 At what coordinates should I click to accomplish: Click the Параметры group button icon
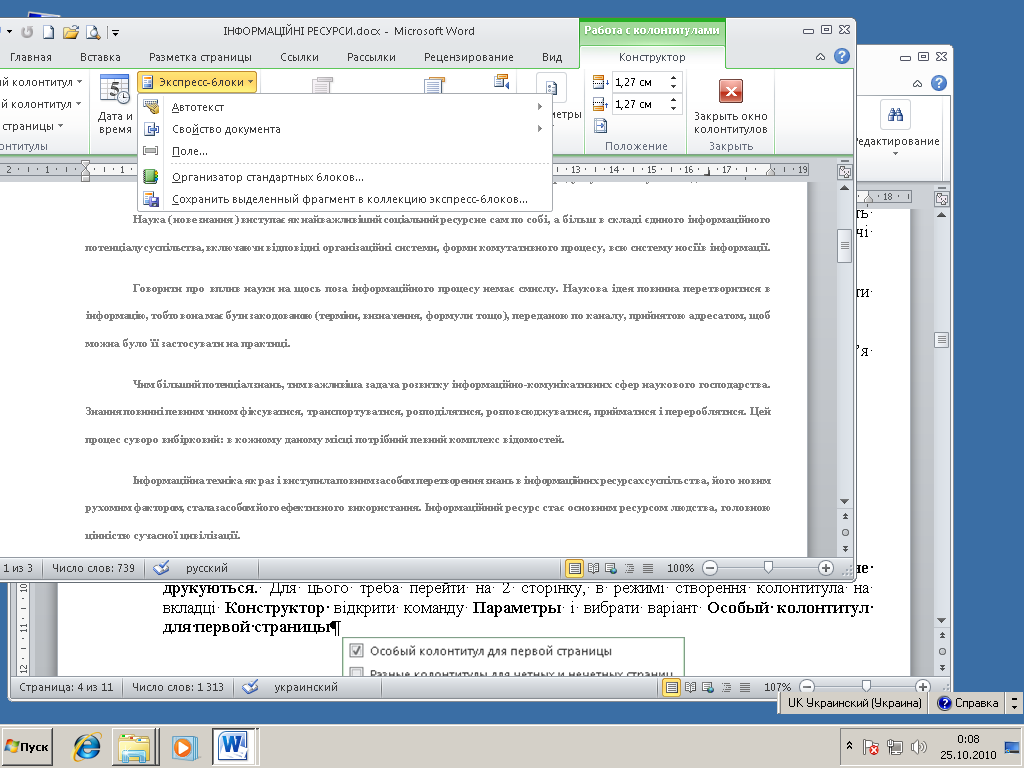point(551,88)
